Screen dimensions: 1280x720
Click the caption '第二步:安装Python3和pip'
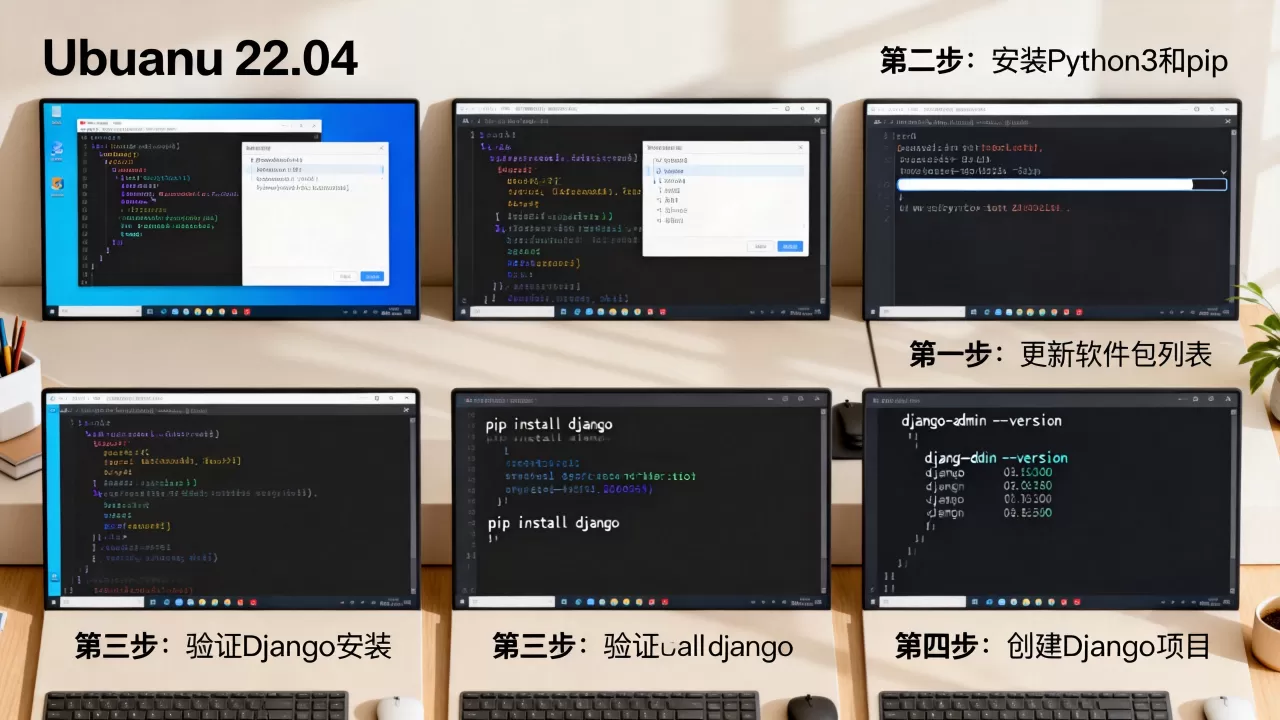1054,62
